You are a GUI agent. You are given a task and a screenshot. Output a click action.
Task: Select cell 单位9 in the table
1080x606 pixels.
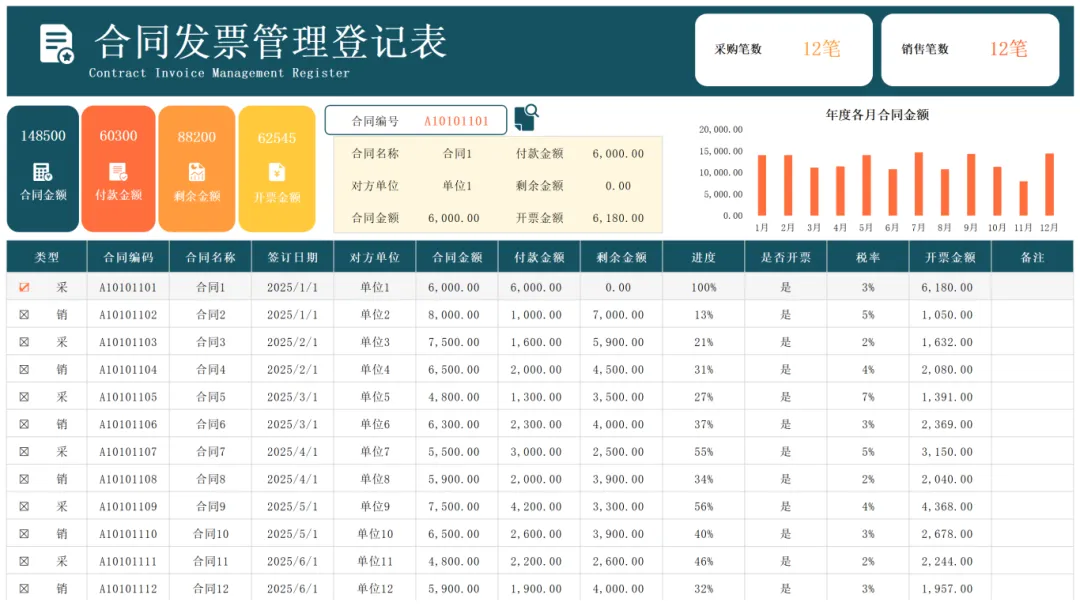(375, 507)
